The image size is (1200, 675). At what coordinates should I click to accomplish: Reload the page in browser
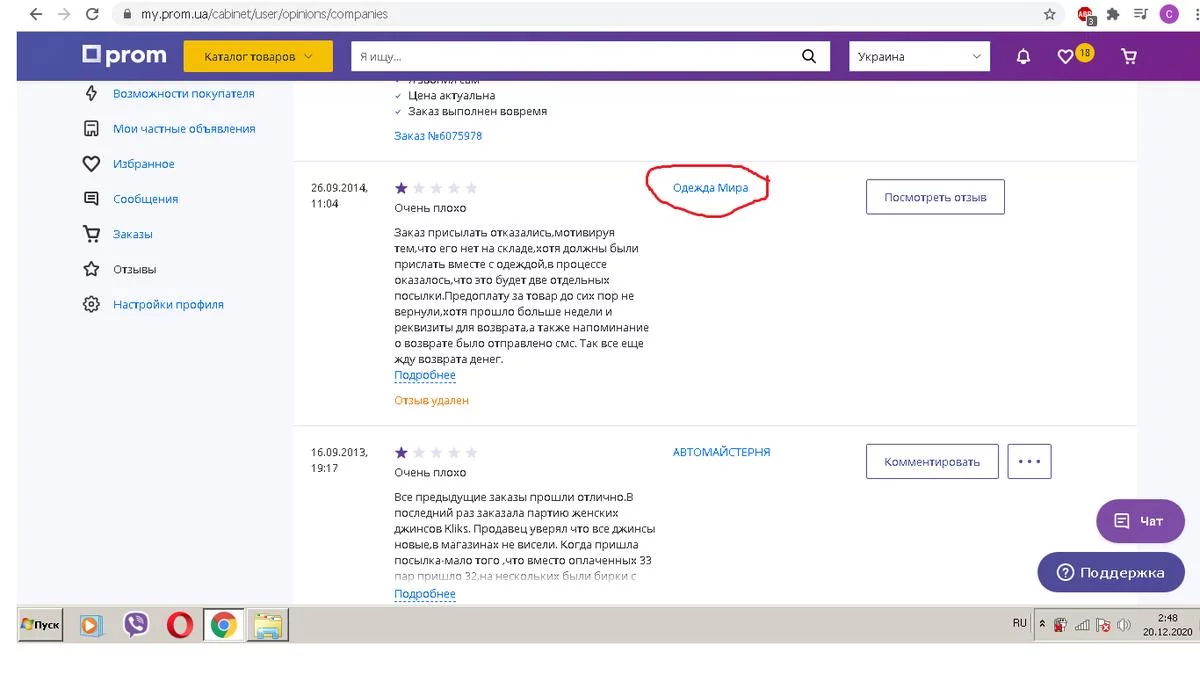[92, 15]
